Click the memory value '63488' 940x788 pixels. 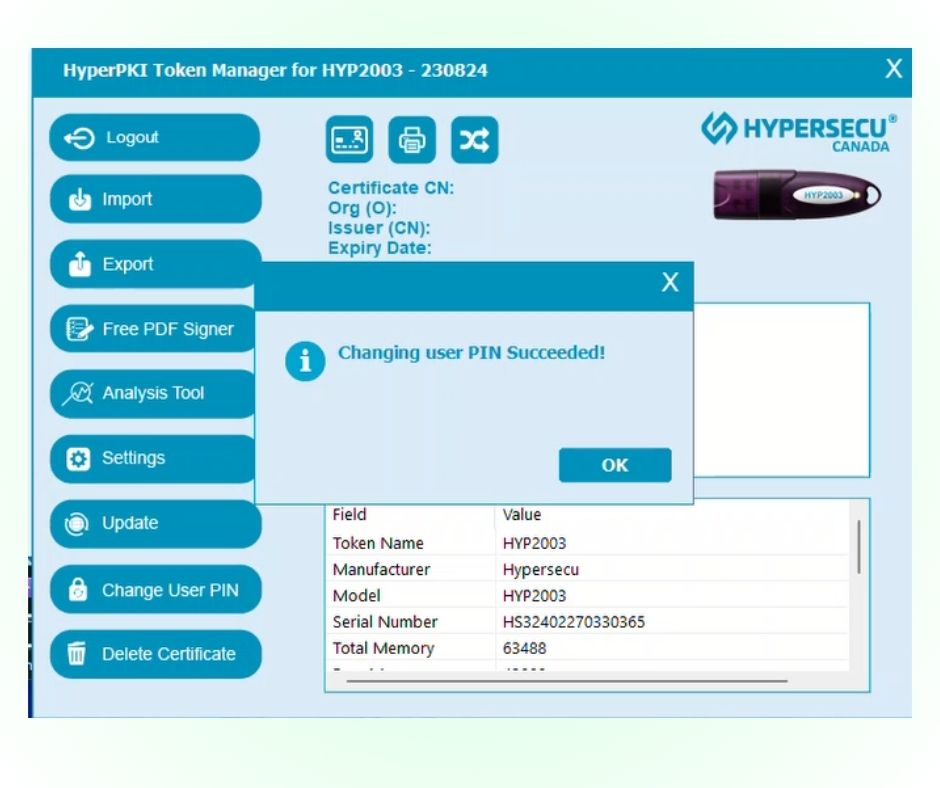525,648
